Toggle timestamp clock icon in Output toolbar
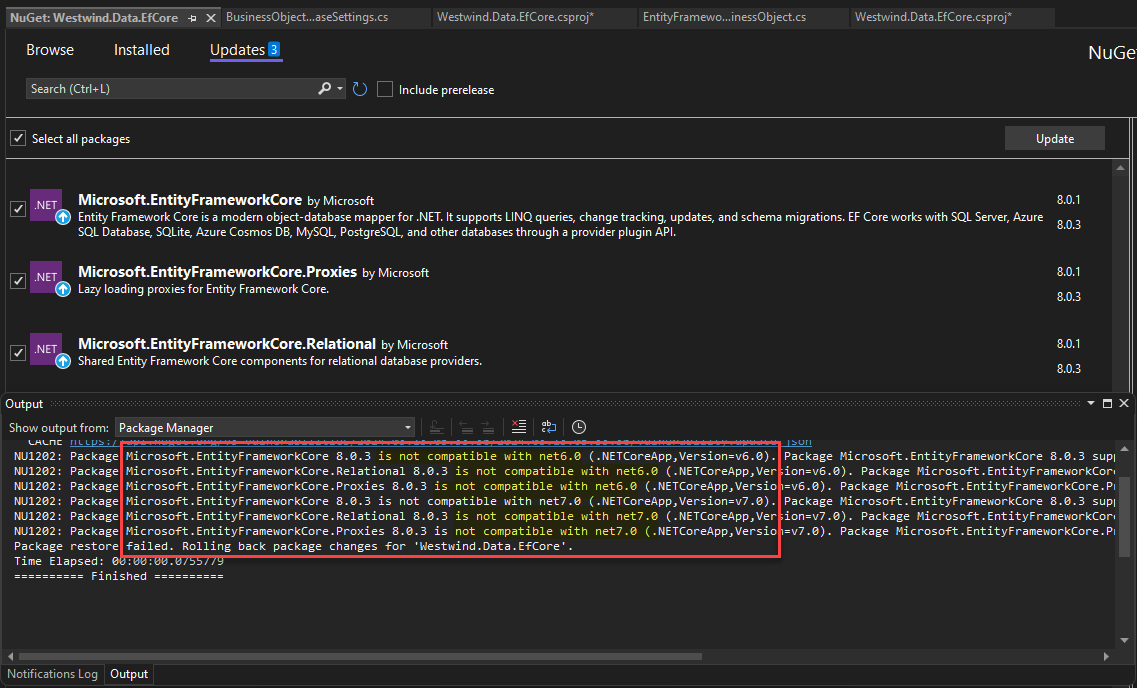1137x688 pixels. [x=579, y=427]
